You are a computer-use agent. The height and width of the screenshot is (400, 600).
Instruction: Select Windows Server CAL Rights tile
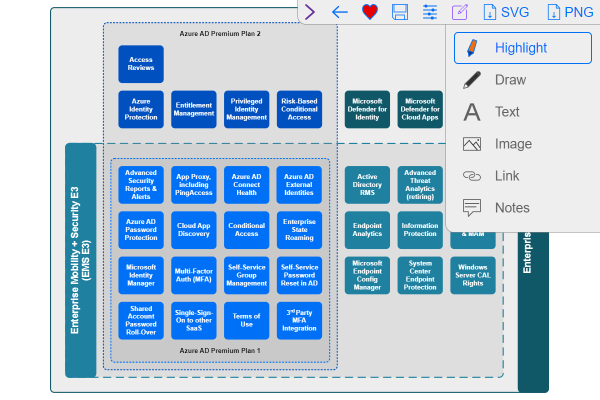[473, 276]
